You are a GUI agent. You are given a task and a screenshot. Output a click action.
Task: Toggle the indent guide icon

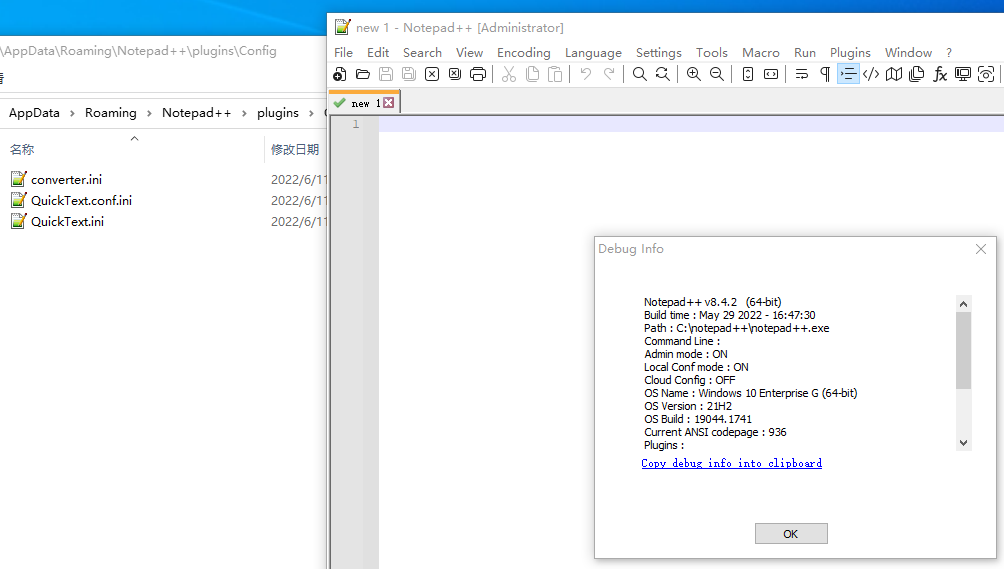click(848, 74)
